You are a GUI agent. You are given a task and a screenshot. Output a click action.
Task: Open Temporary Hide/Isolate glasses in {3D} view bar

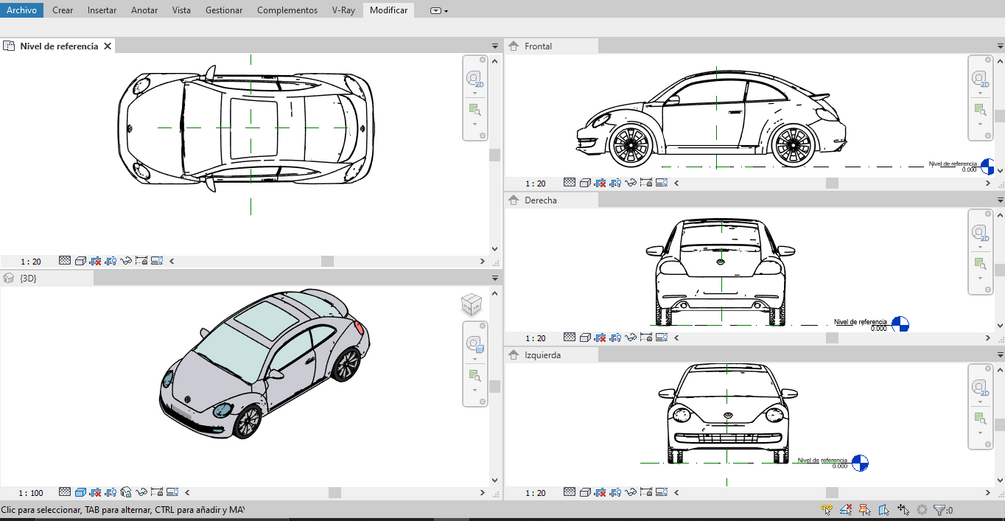[x=141, y=492]
